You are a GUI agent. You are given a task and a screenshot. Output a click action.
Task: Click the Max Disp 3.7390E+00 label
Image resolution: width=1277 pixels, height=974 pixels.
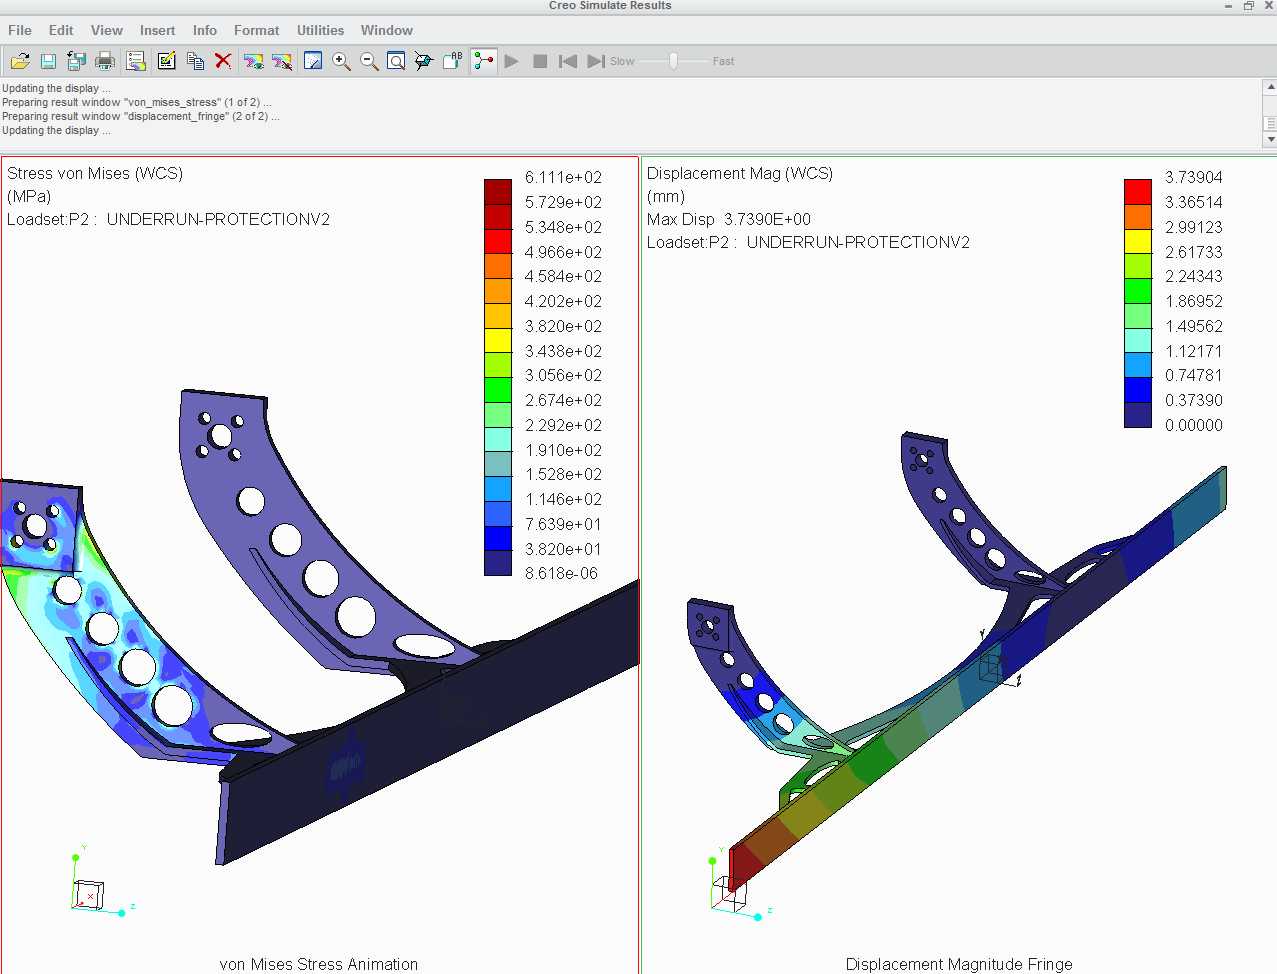pos(729,219)
